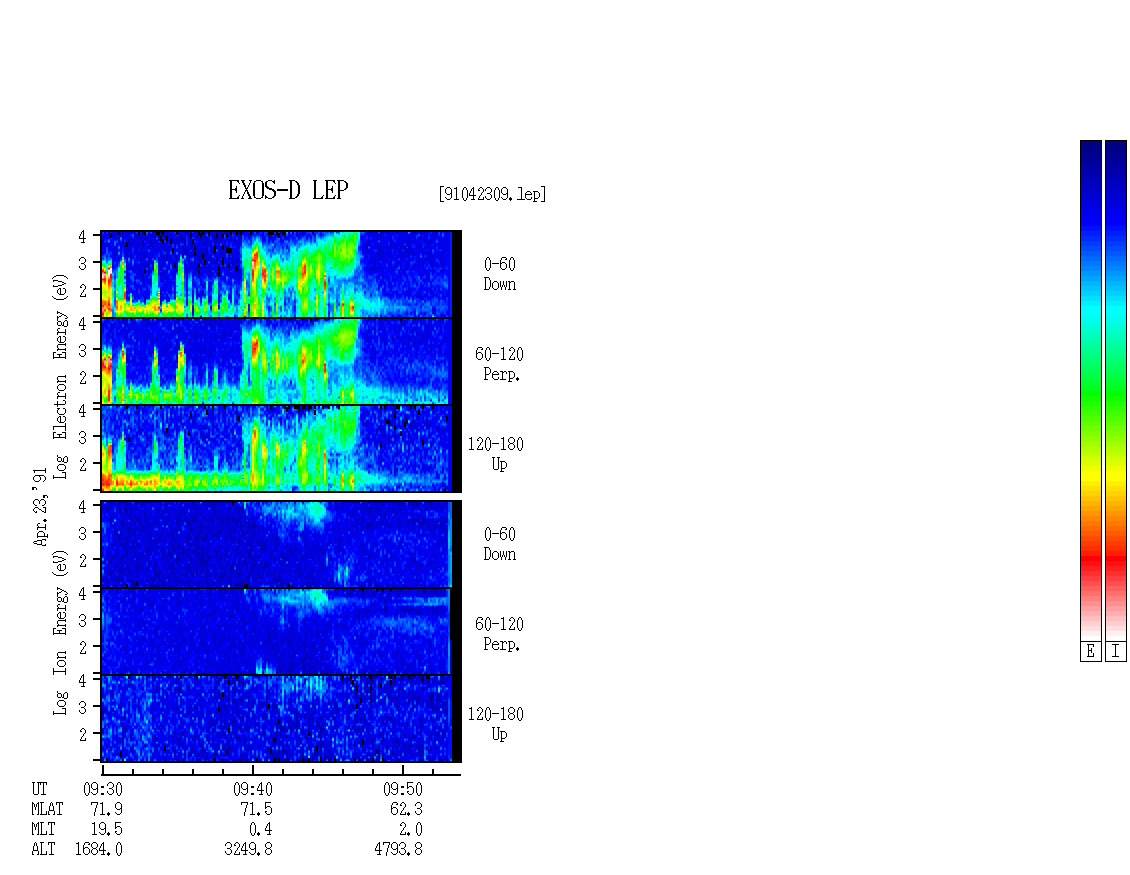Click the MLT value 0.4
The image size is (1130, 875).
point(261,830)
